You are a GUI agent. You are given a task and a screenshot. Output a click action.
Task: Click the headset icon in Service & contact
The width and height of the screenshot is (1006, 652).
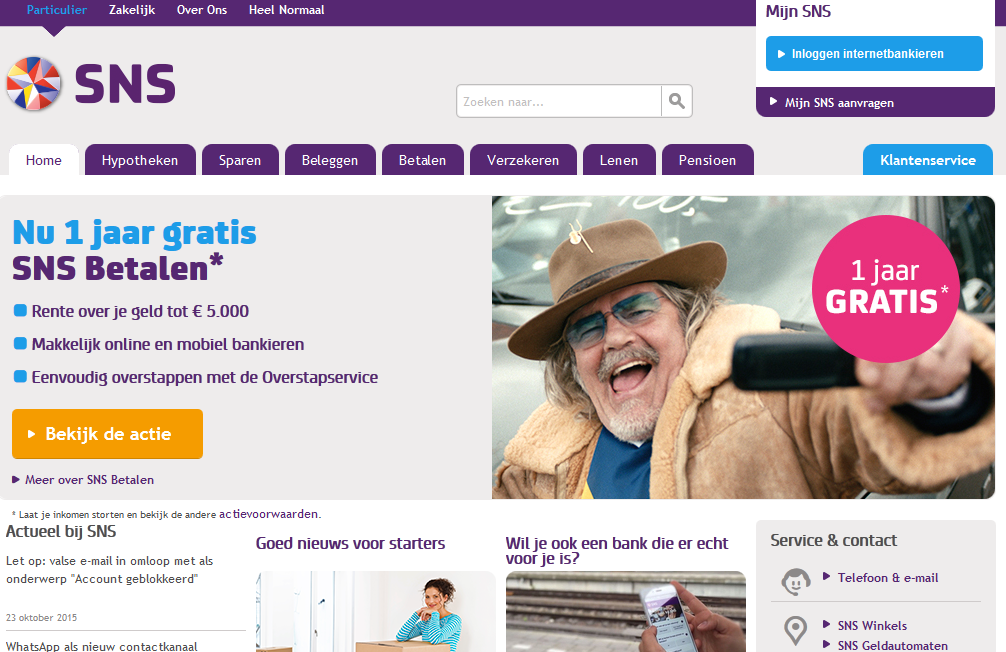point(796,581)
